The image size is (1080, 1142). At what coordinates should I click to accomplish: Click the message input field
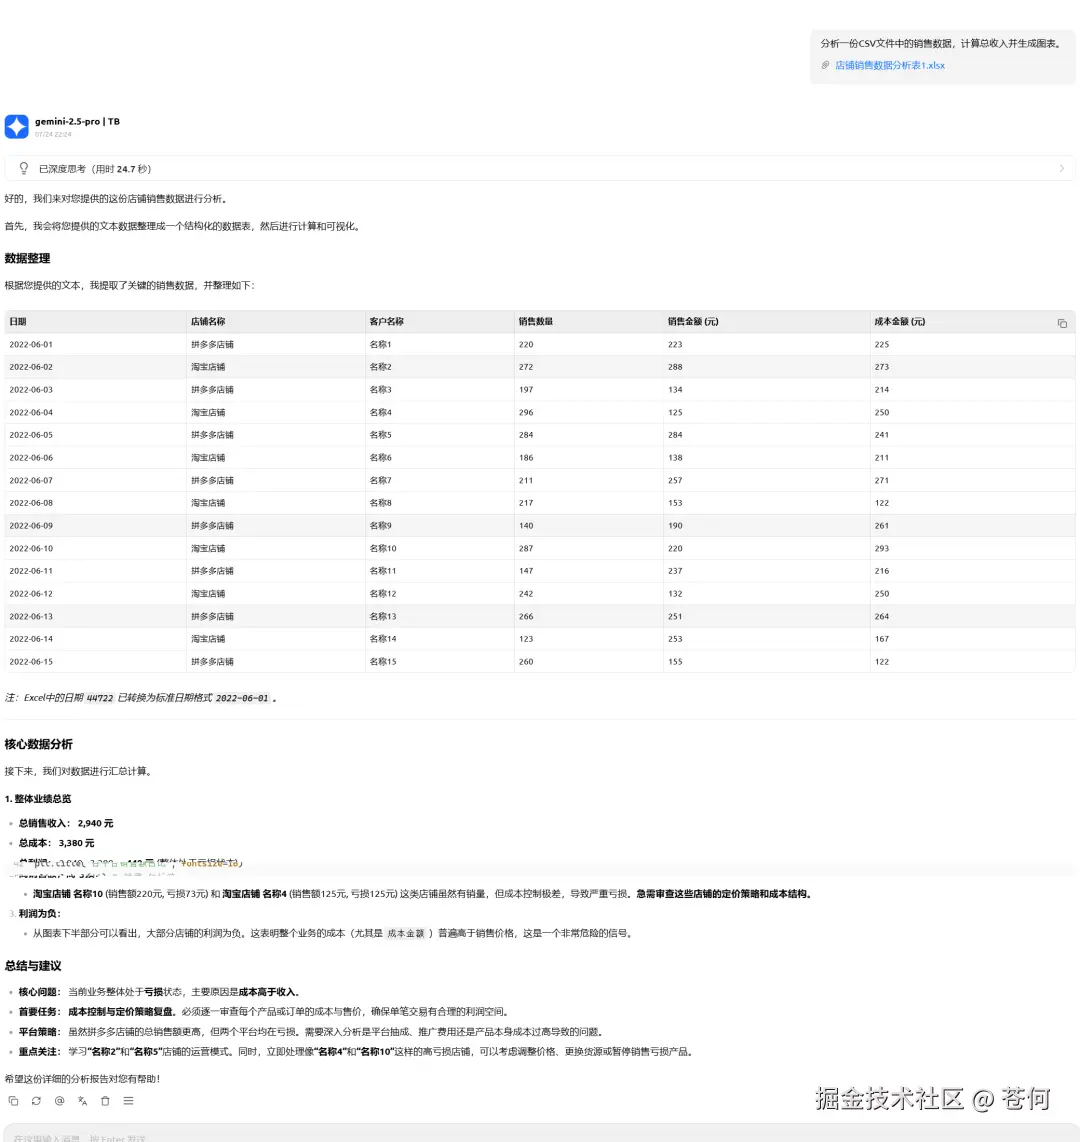pyautogui.click(x=540, y=1135)
